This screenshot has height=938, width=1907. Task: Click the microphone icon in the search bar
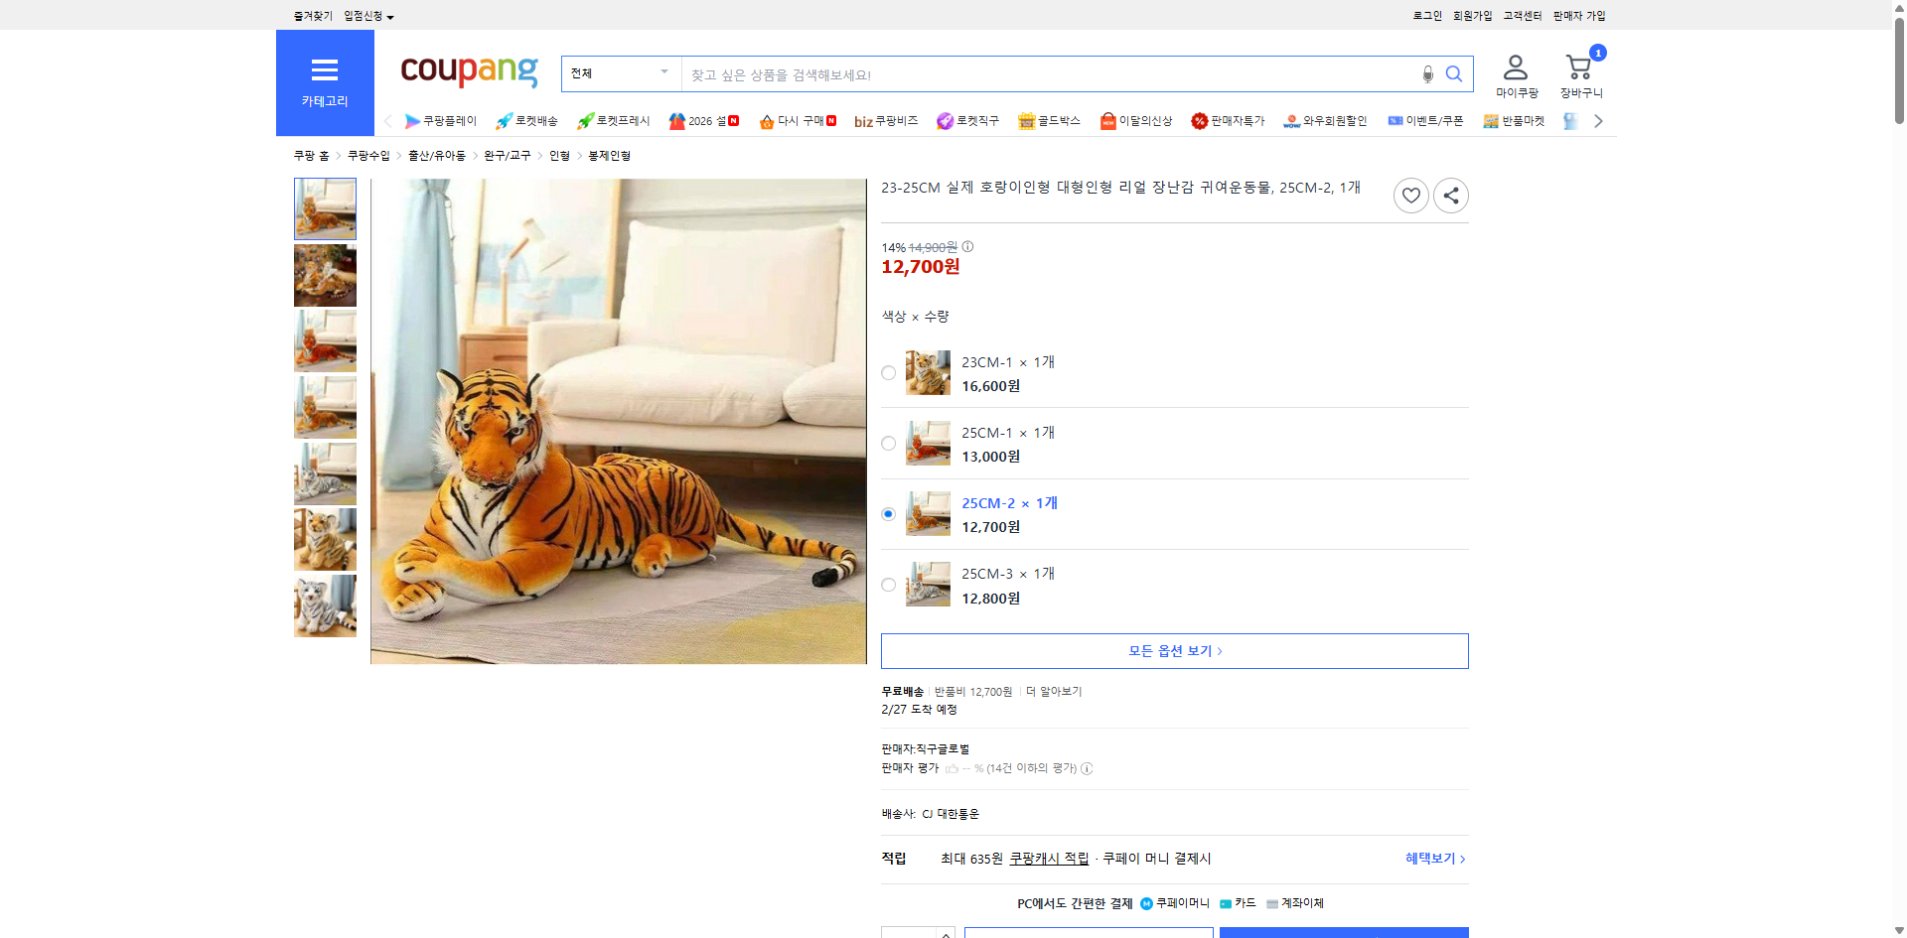coord(1428,74)
